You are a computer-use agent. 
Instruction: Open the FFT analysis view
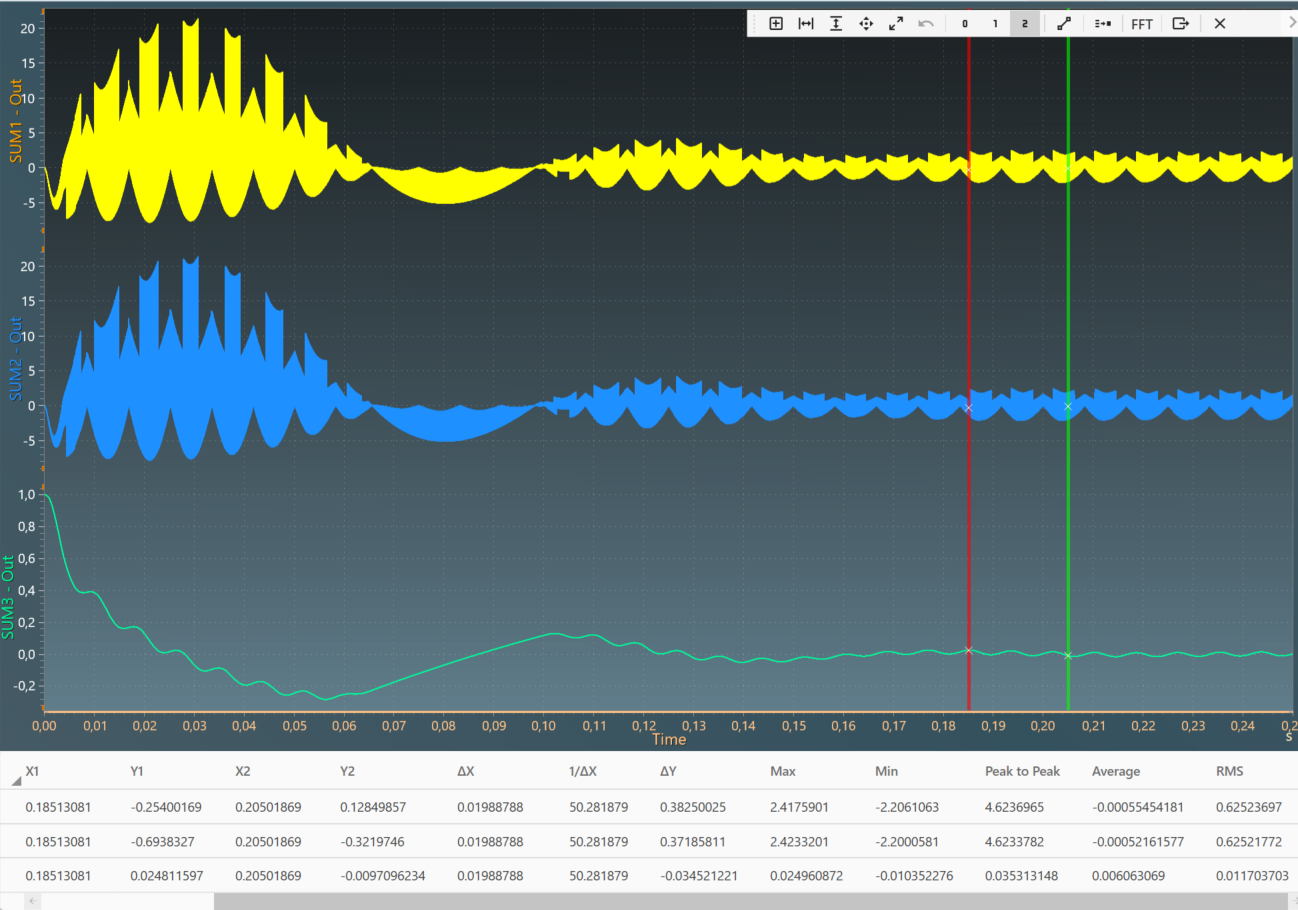tap(1142, 23)
